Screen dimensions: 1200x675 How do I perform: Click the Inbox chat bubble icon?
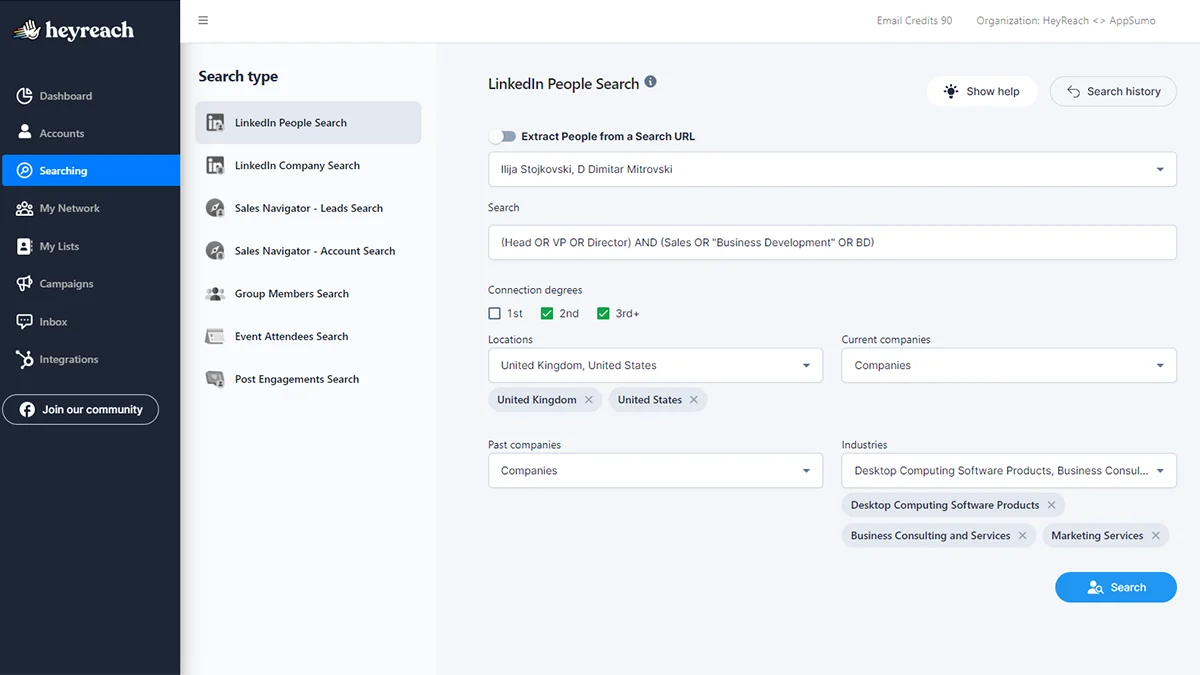pos(25,322)
